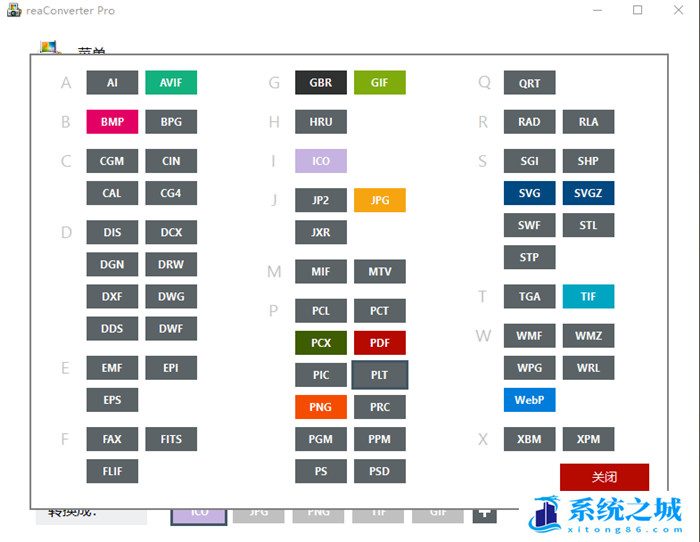Choose the RAD format
Image resolution: width=700 pixels, height=542 pixels.
[x=529, y=122]
